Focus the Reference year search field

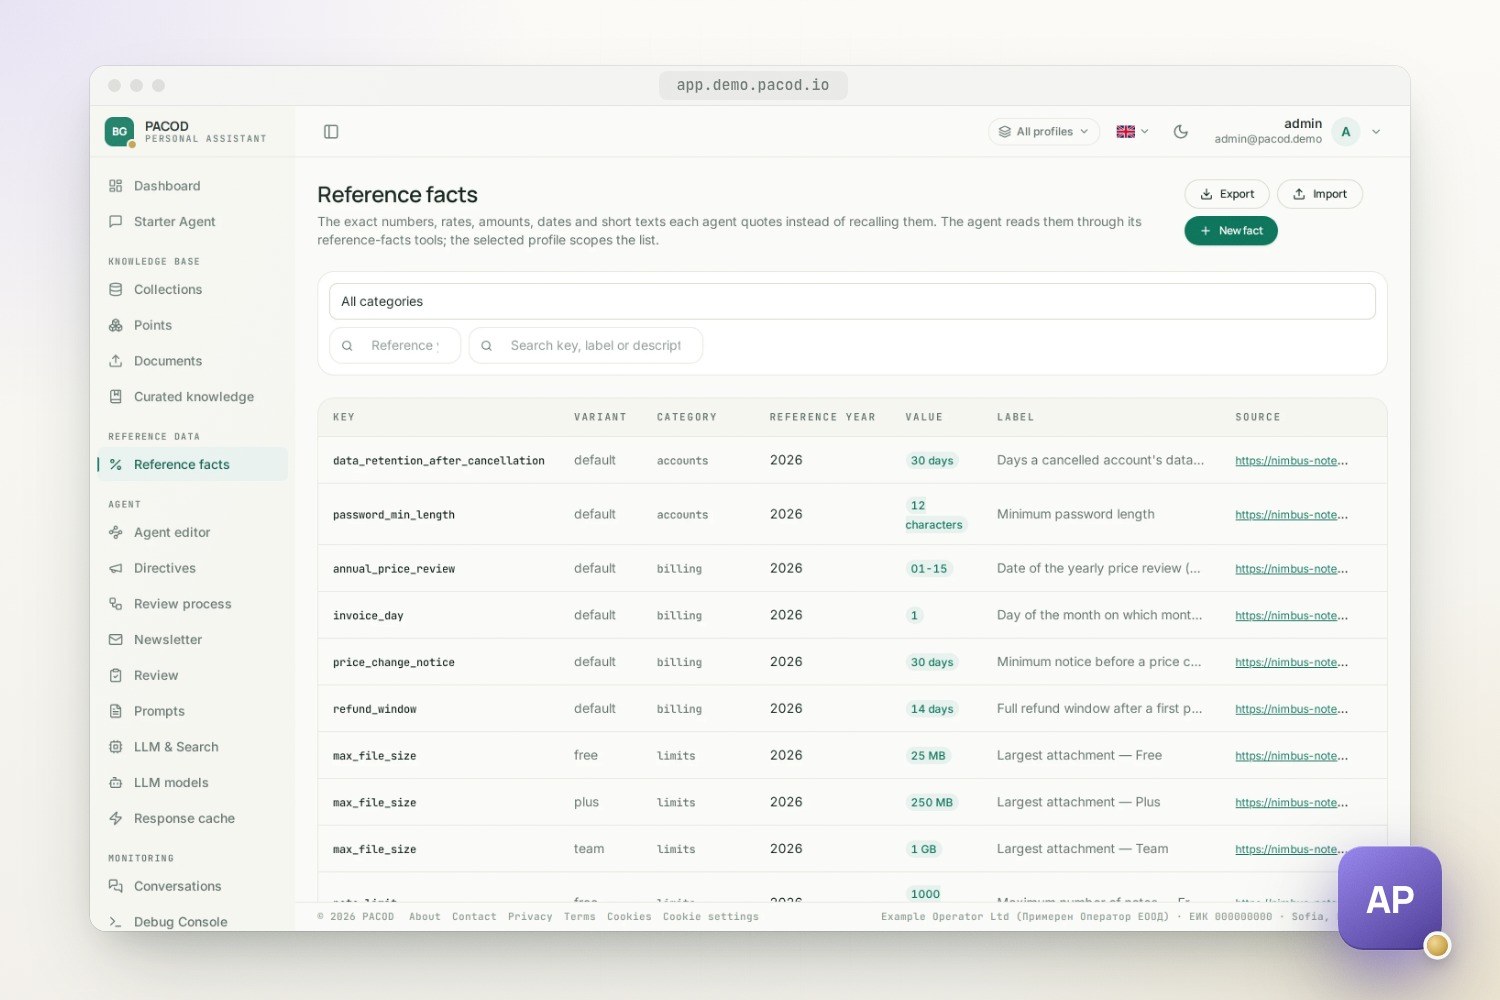tap(395, 345)
